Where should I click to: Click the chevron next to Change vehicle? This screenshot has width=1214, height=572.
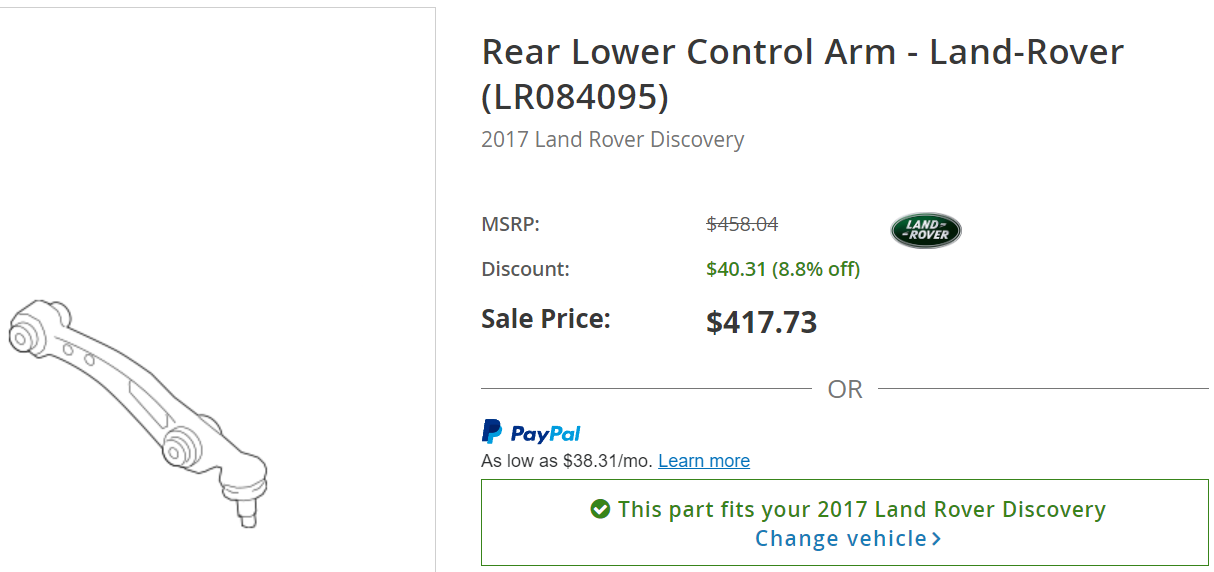tap(936, 539)
